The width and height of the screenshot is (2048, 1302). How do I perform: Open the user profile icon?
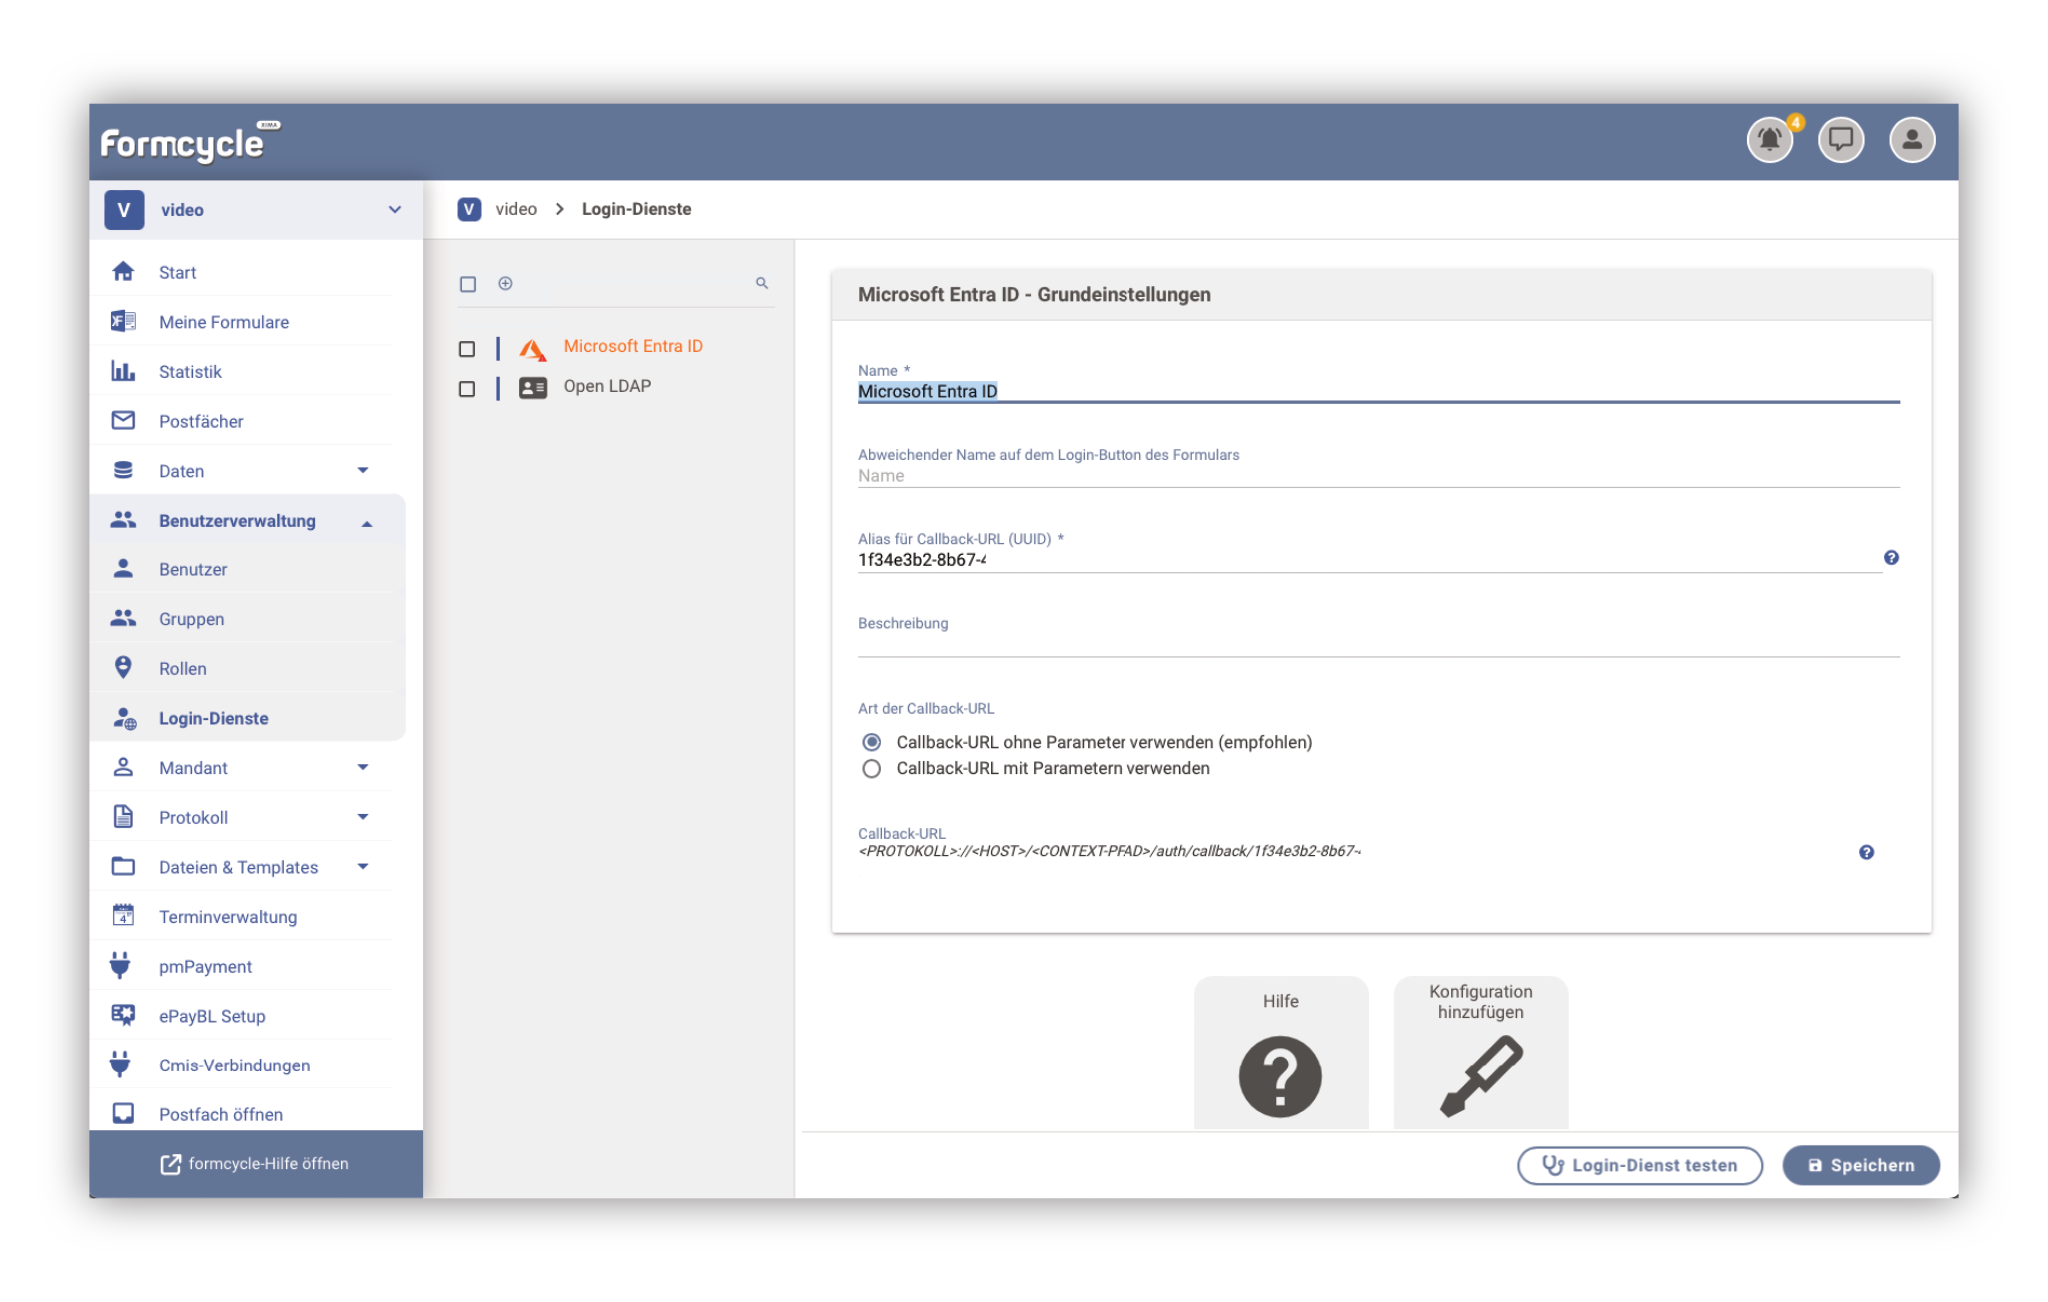pos(1911,139)
